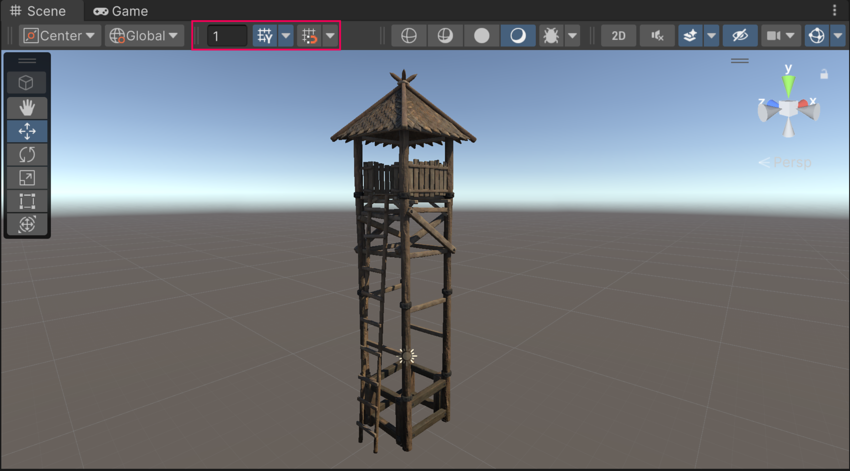Click the grid size input field
Image resolution: width=850 pixels, height=471 pixels.
click(x=227, y=36)
